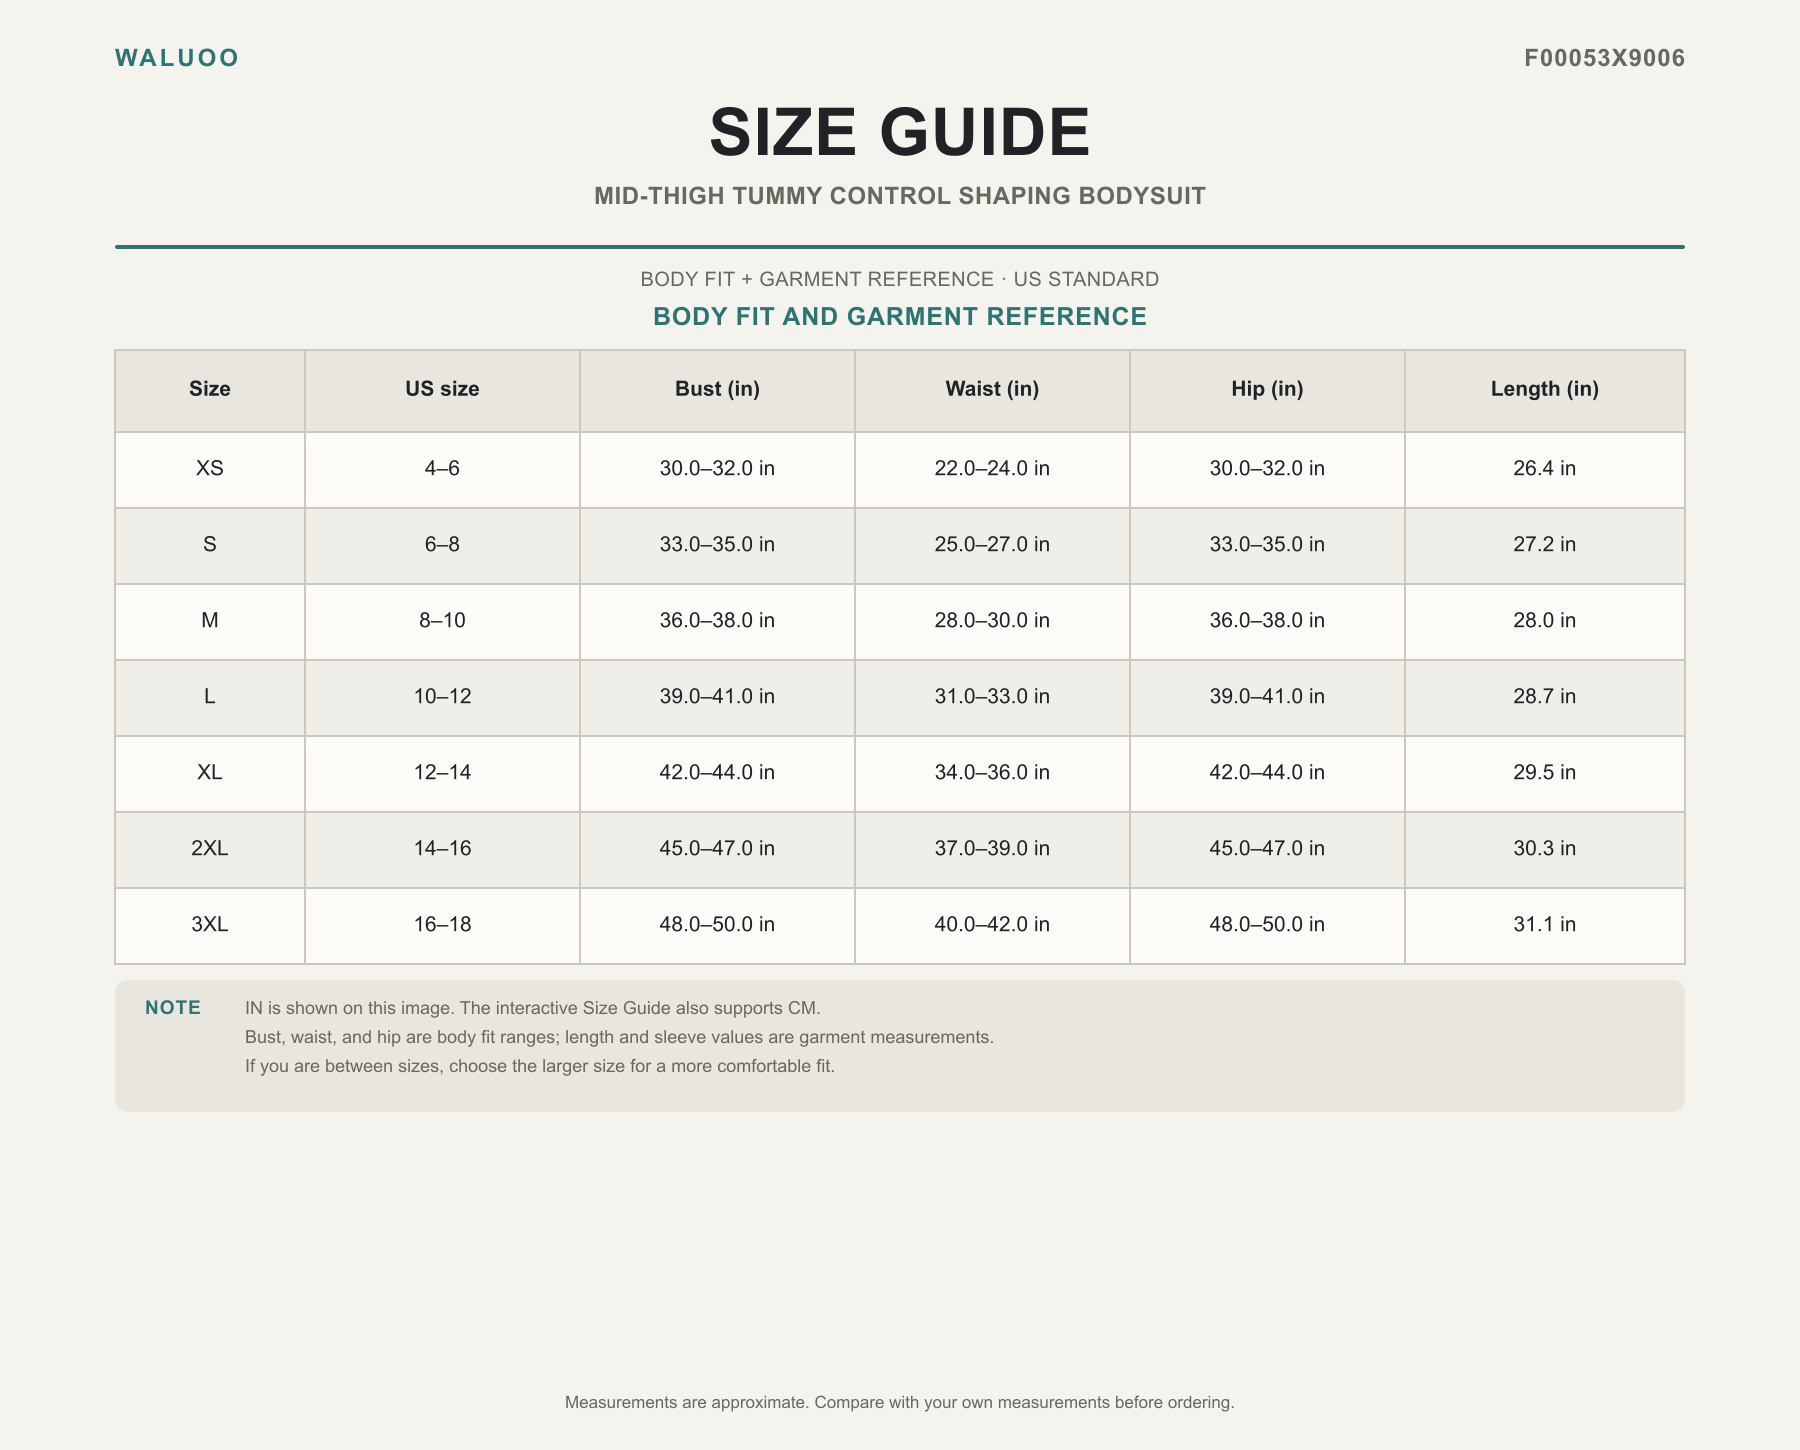Click length value 28.7 in
Viewport: 1800px width, 1450px height.
click(1544, 697)
